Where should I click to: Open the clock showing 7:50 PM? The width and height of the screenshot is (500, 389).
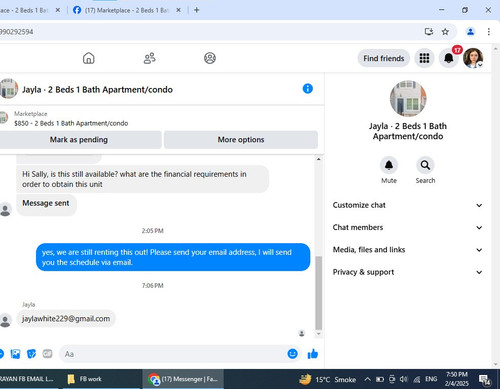(x=457, y=379)
